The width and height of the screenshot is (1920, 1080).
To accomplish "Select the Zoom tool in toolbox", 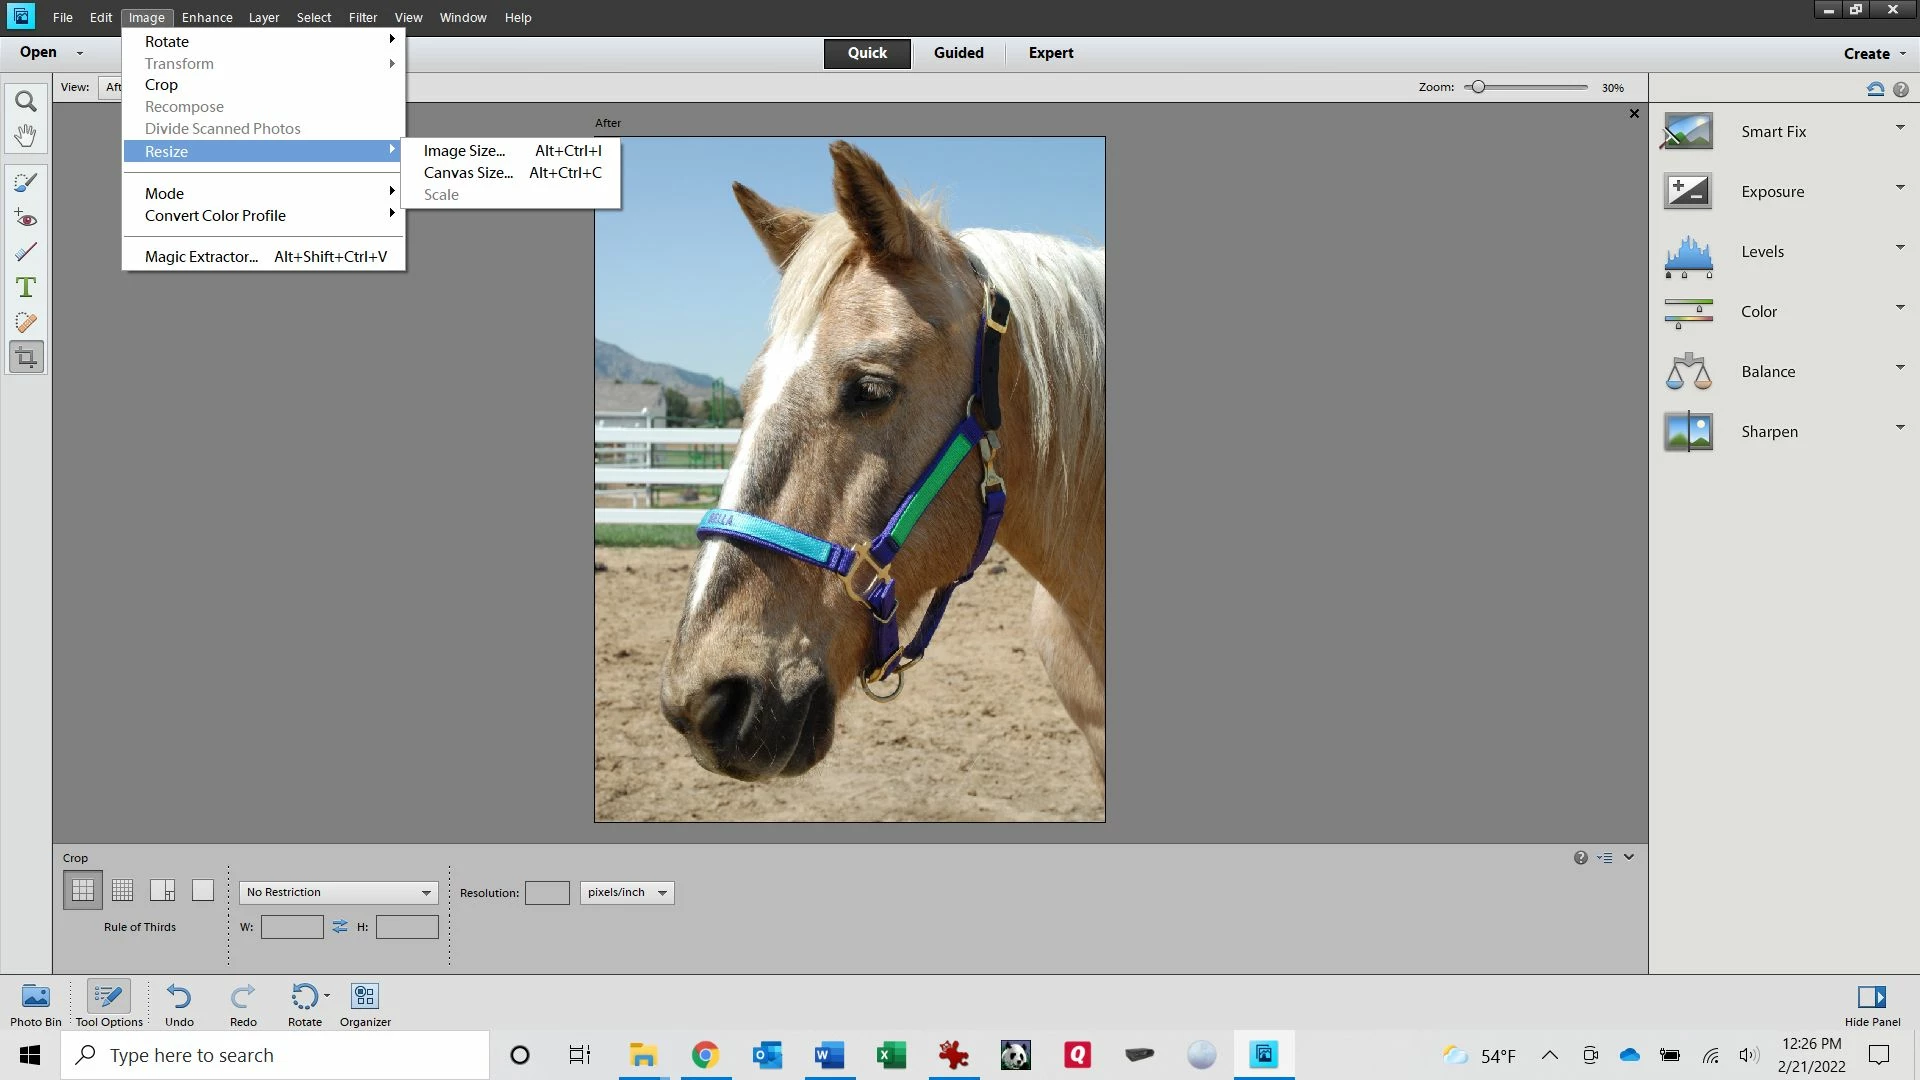I will [x=26, y=101].
